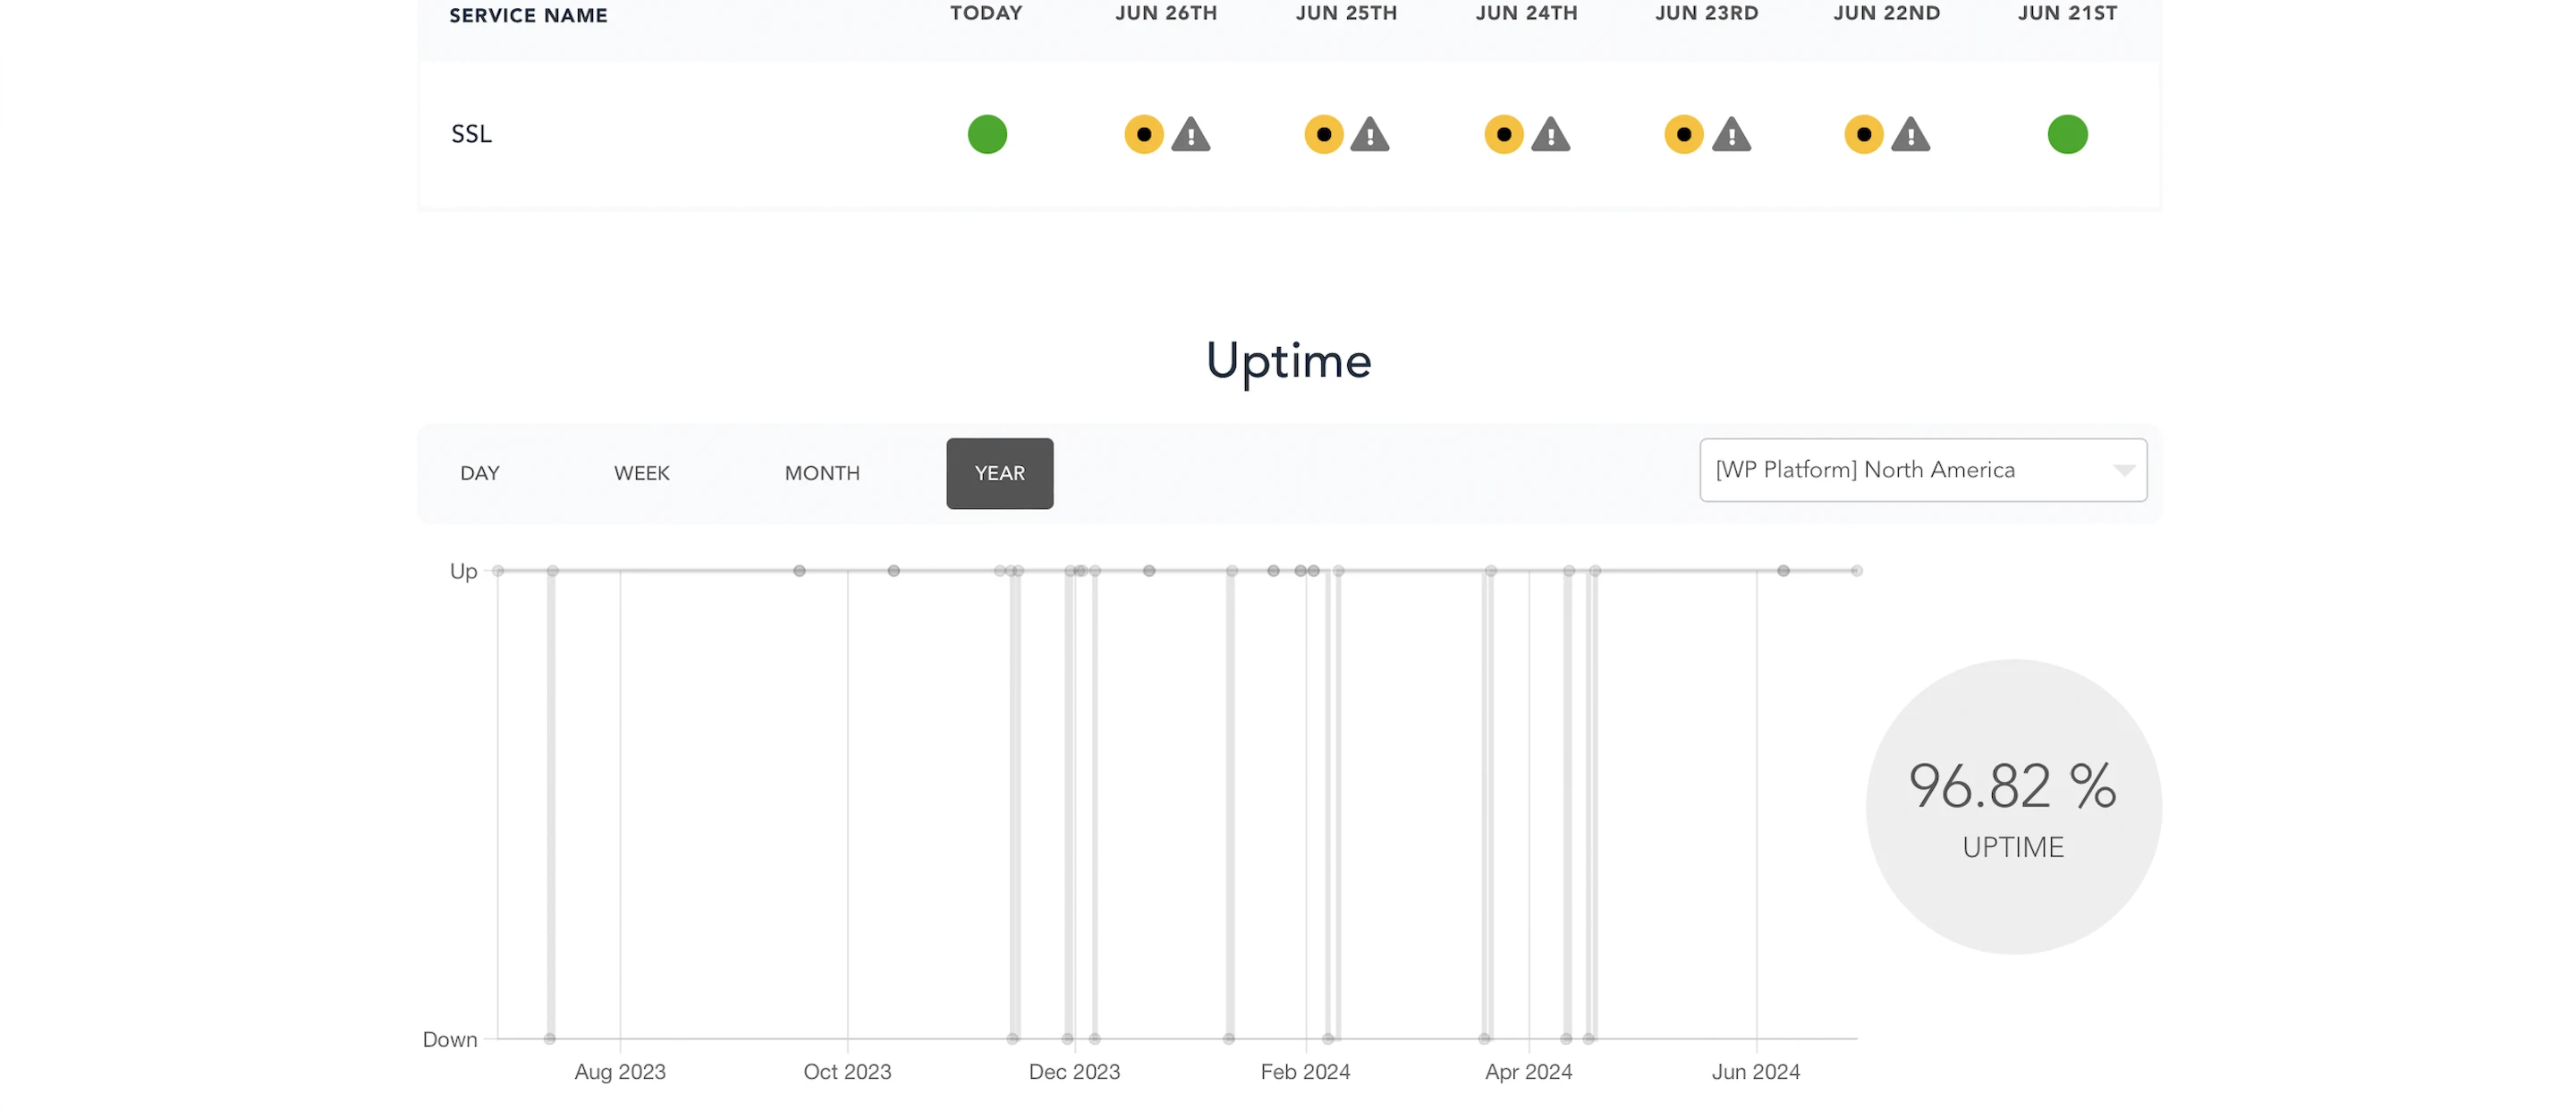The image size is (2576, 1111).
Task: Click Jun 24th yellow SSL status icon
Action: tap(1503, 134)
